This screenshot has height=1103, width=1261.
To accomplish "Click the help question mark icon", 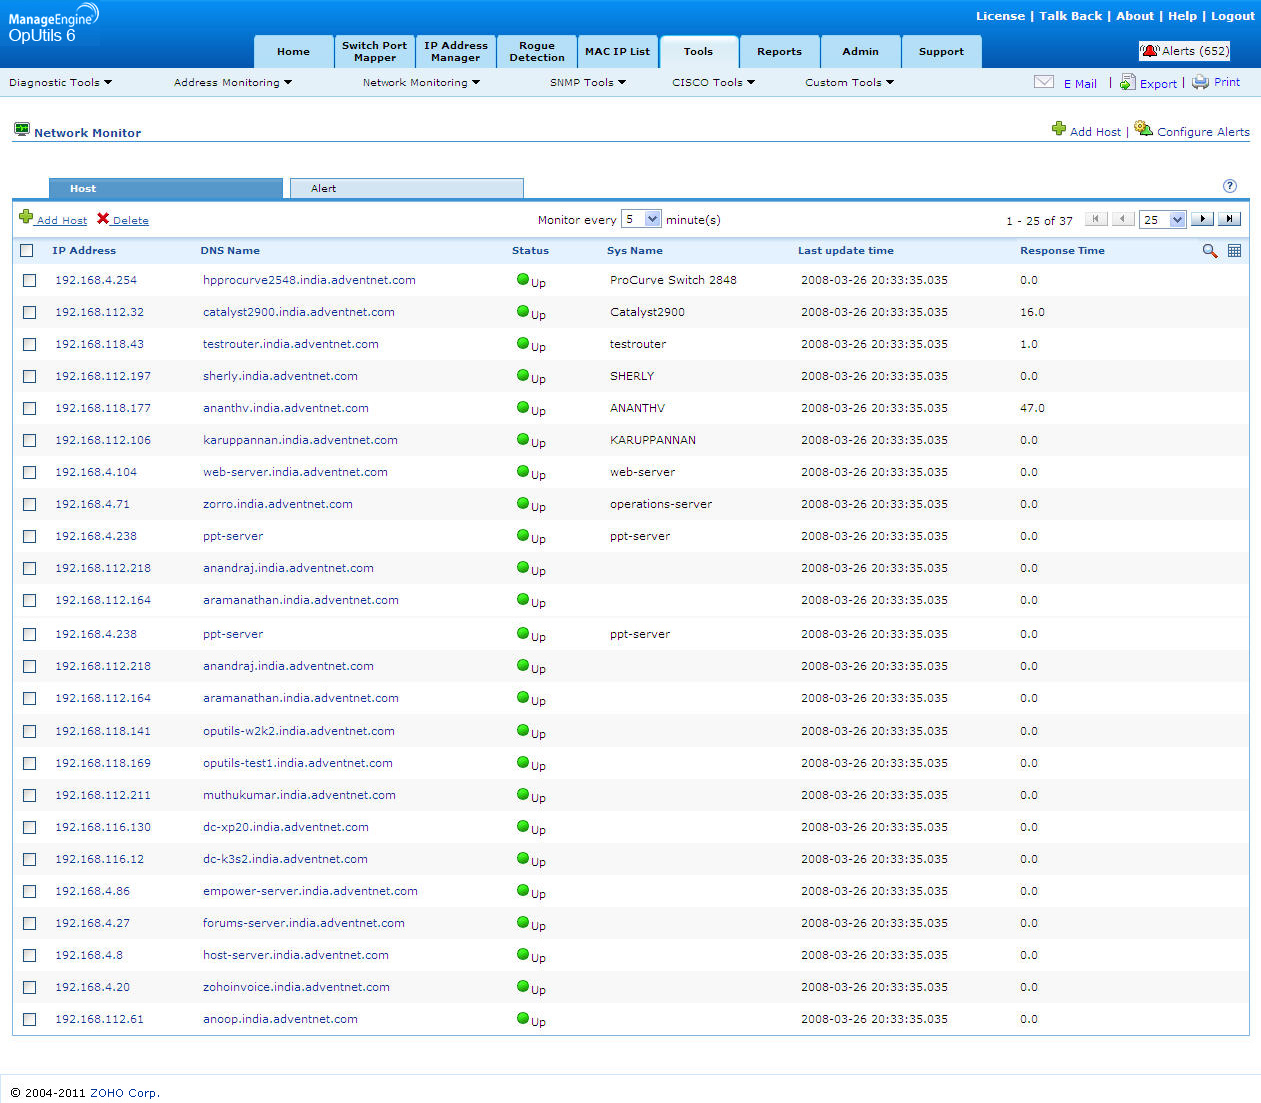I will 1230,186.
